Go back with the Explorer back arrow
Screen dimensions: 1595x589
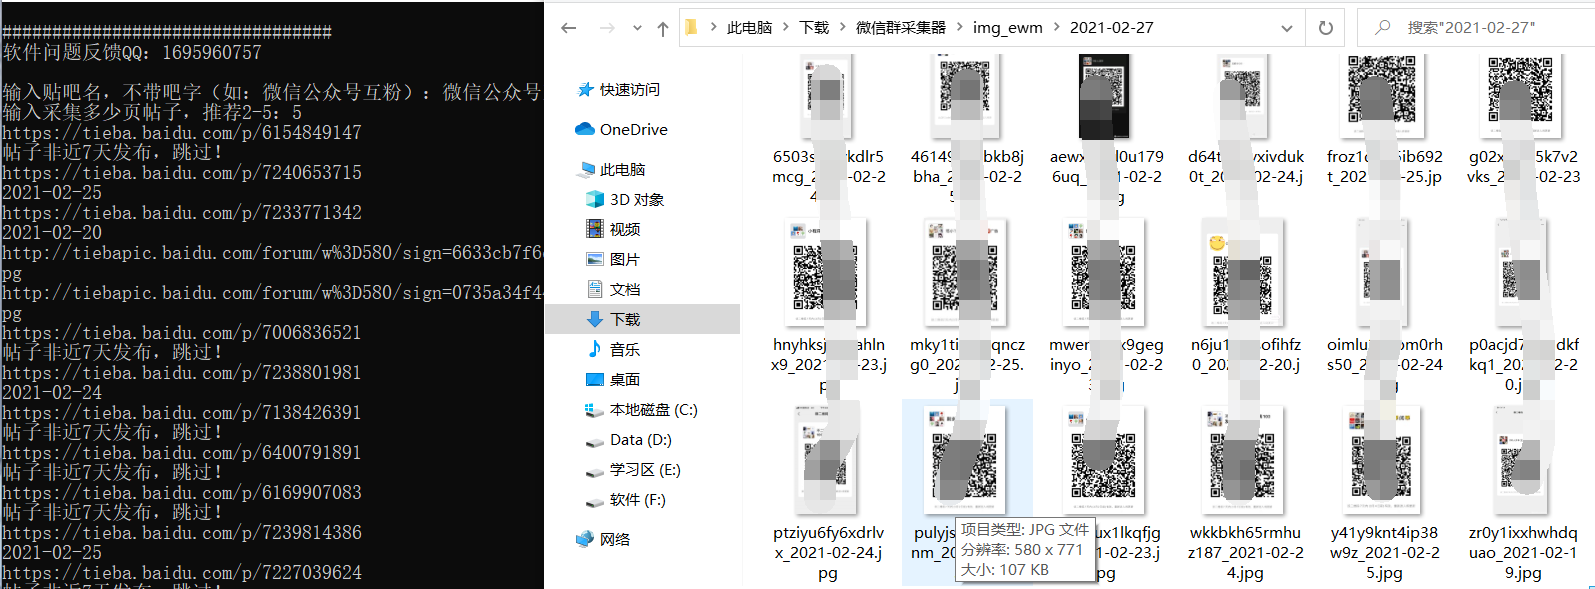(569, 28)
